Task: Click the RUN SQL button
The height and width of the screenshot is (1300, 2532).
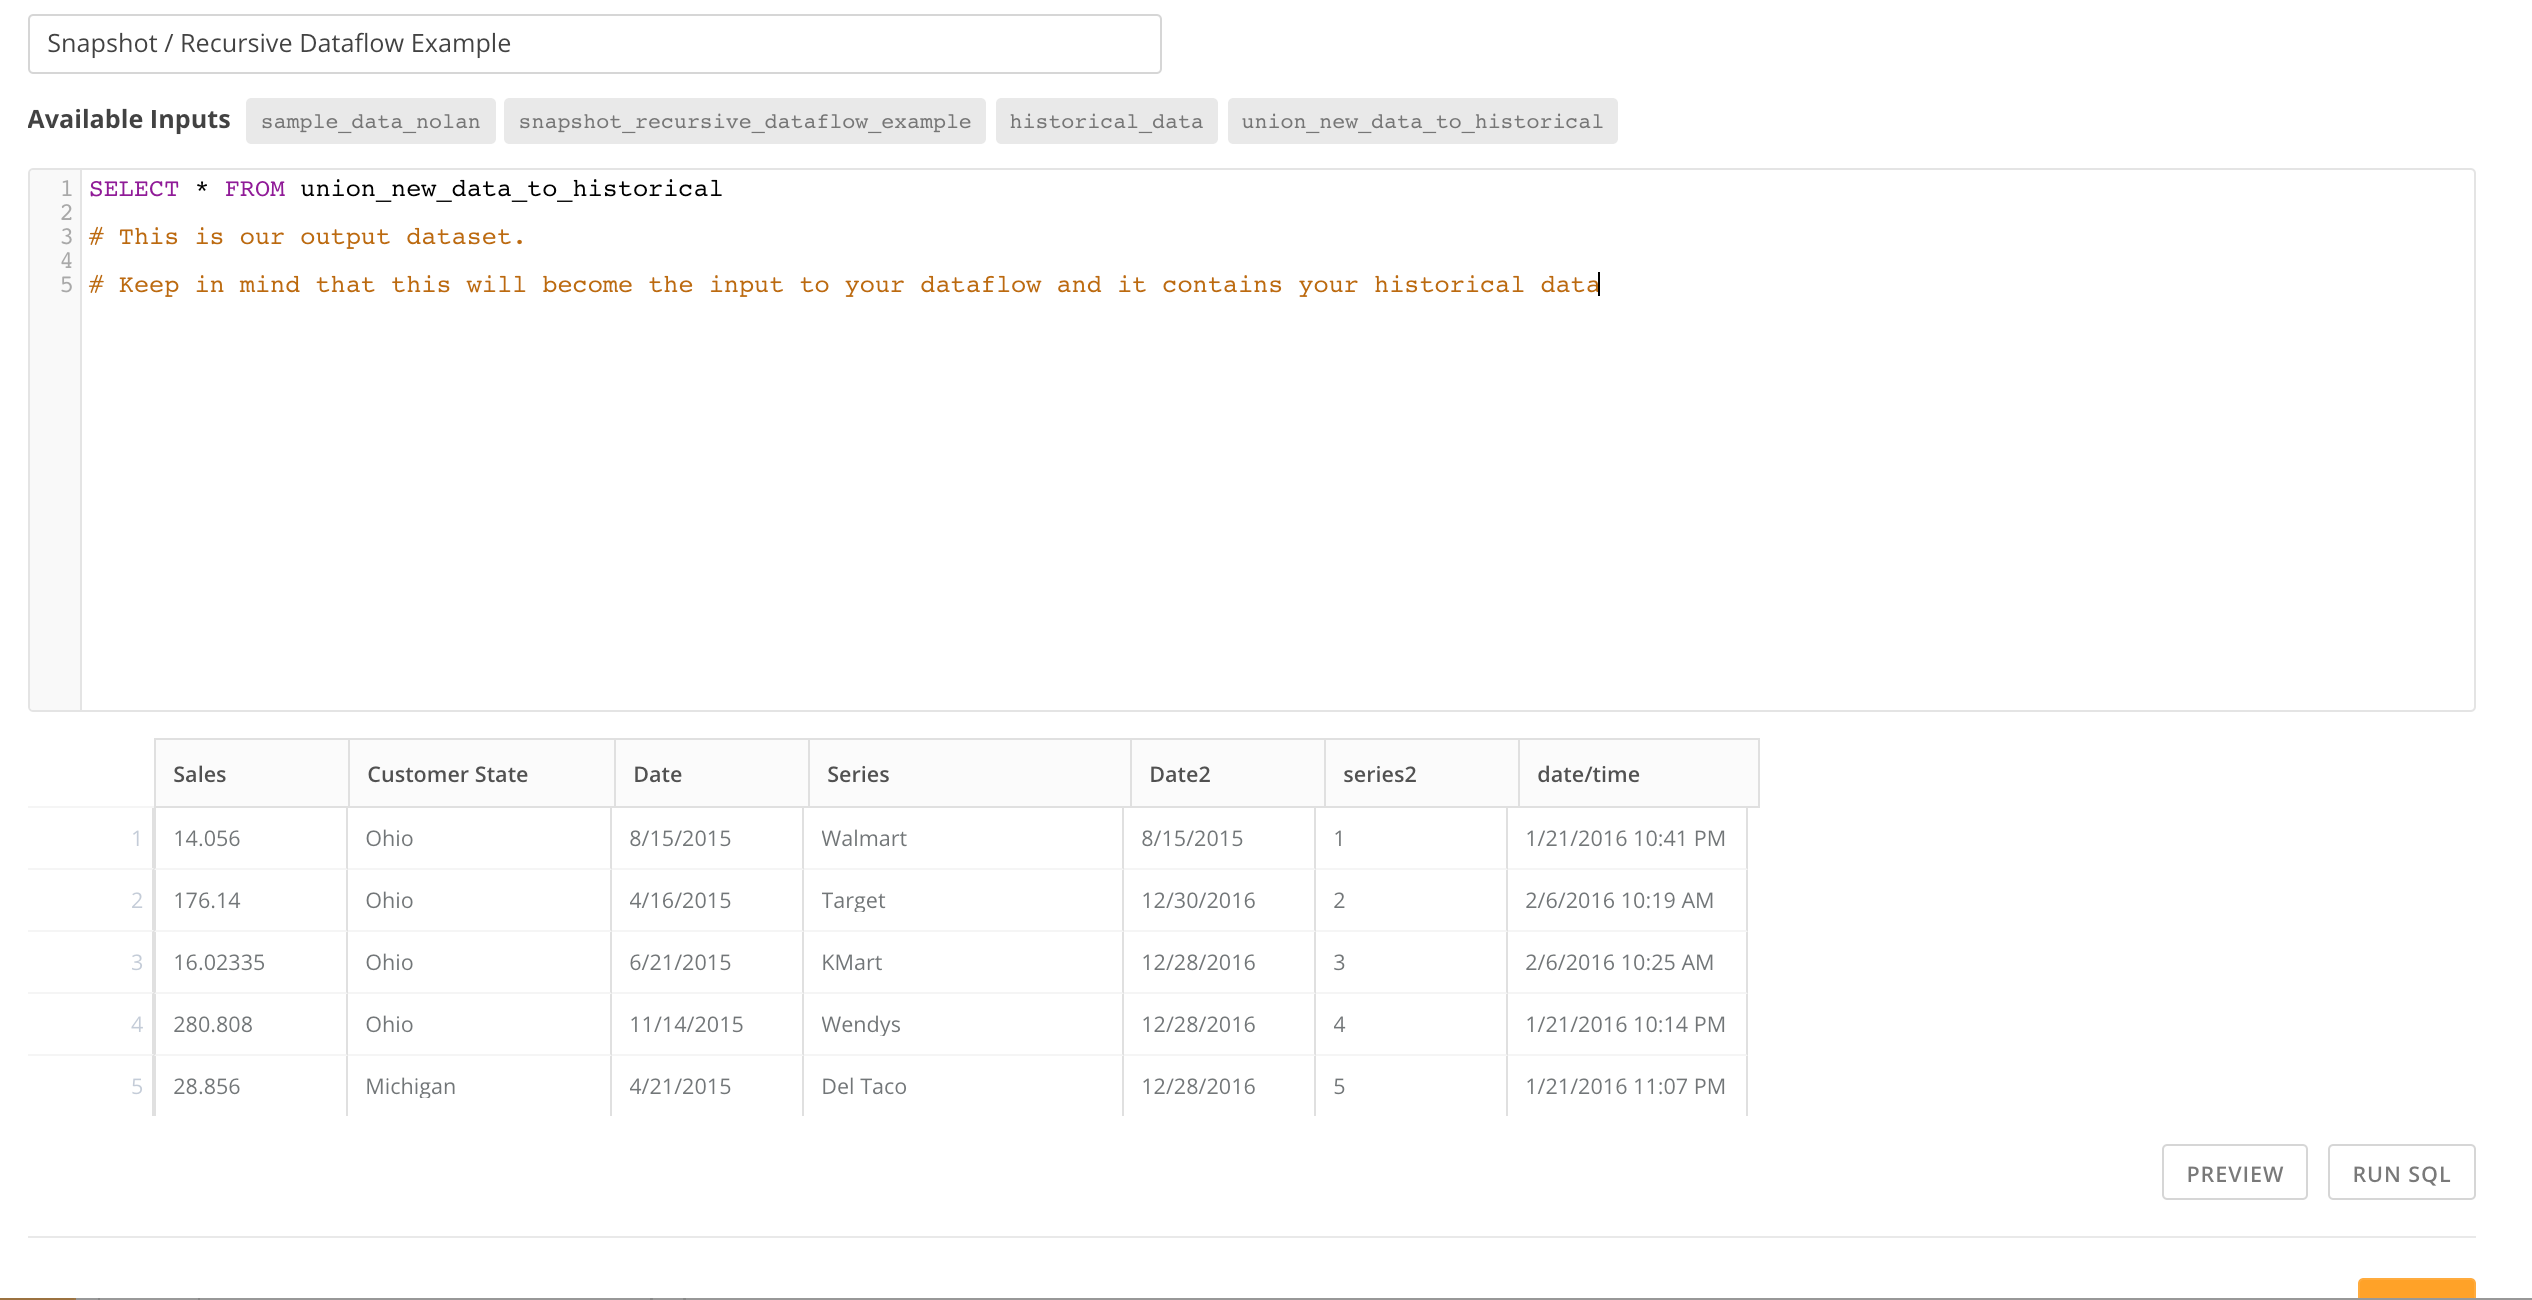Action: click(x=2400, y=1172)
